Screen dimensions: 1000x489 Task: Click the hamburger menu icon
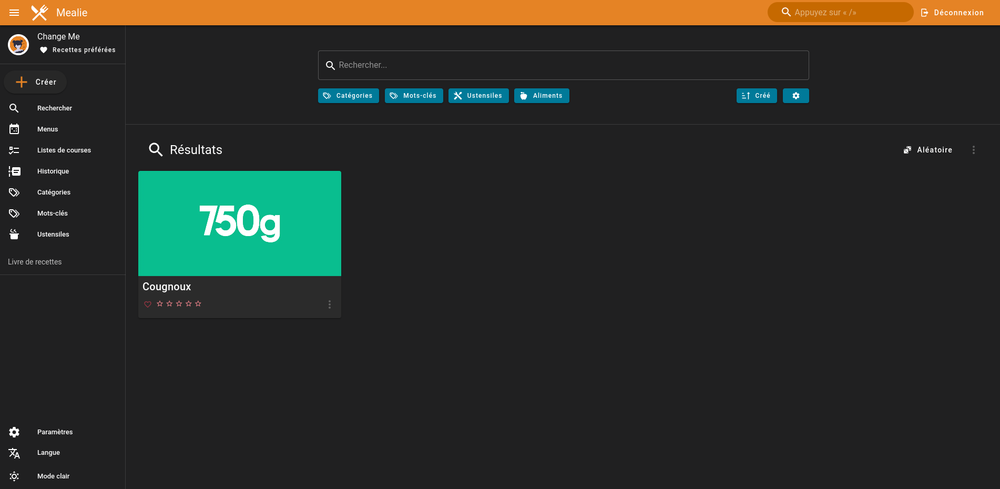coord(14,12)
